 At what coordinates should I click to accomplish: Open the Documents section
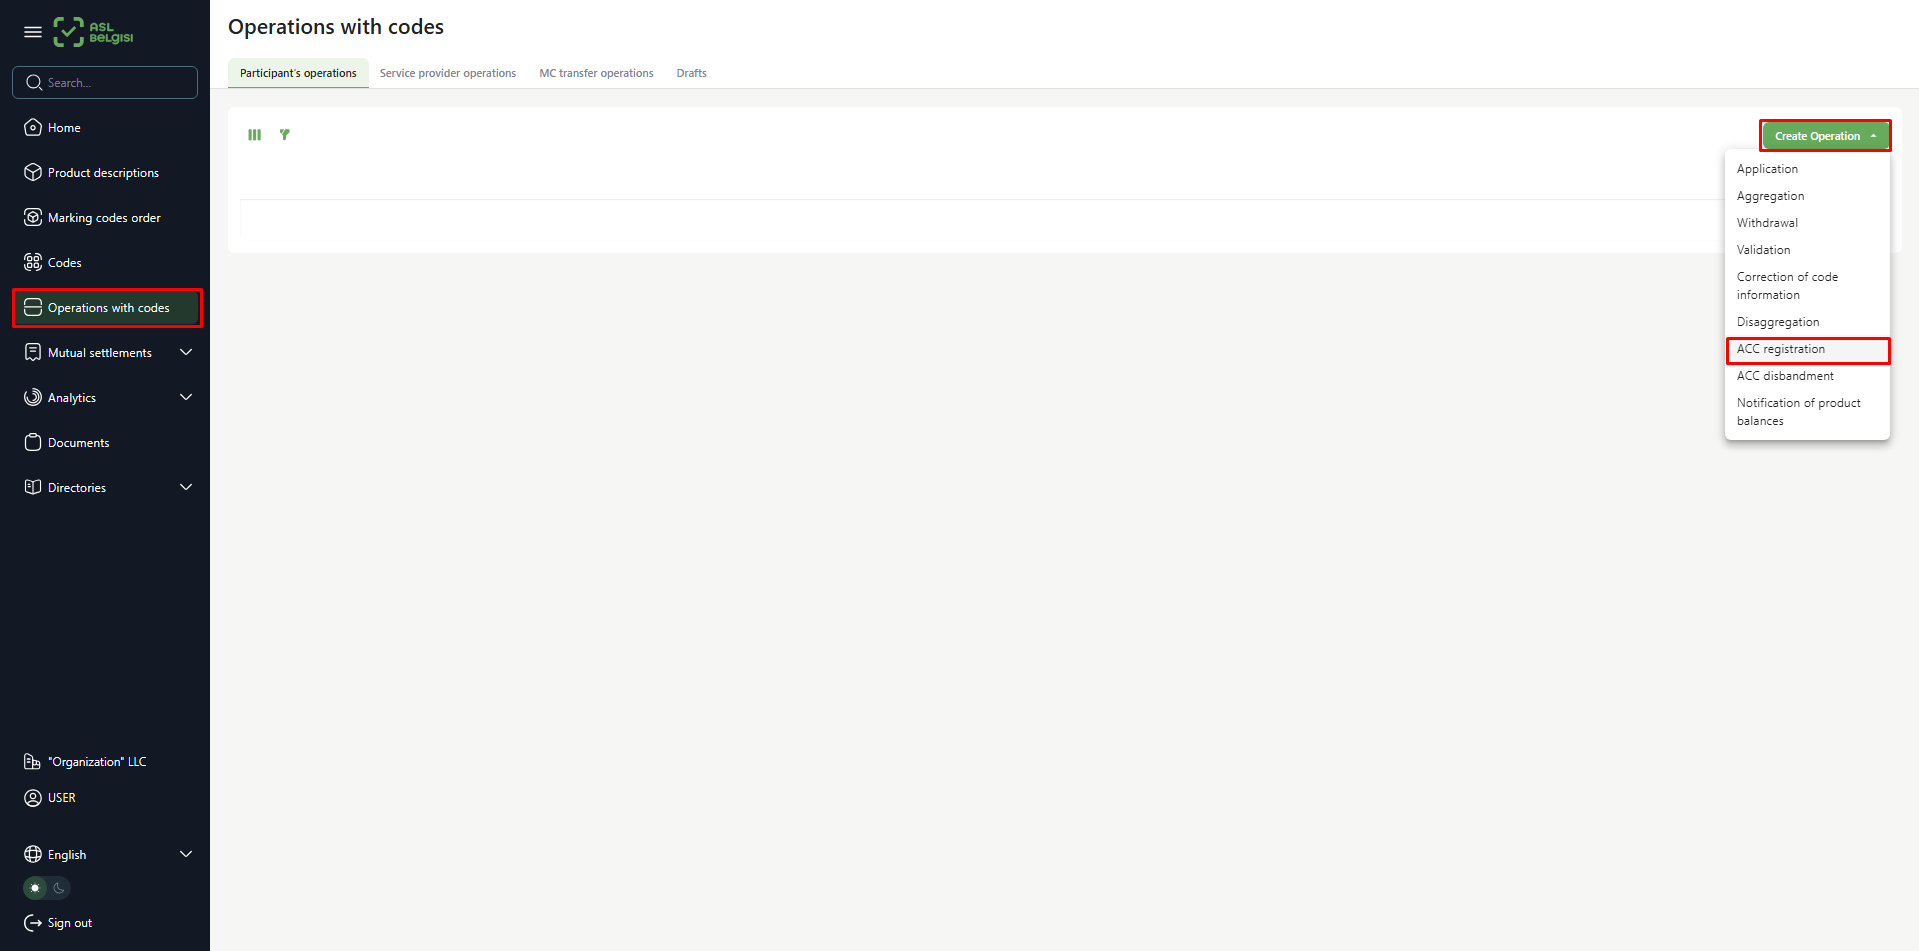point(78,443)
